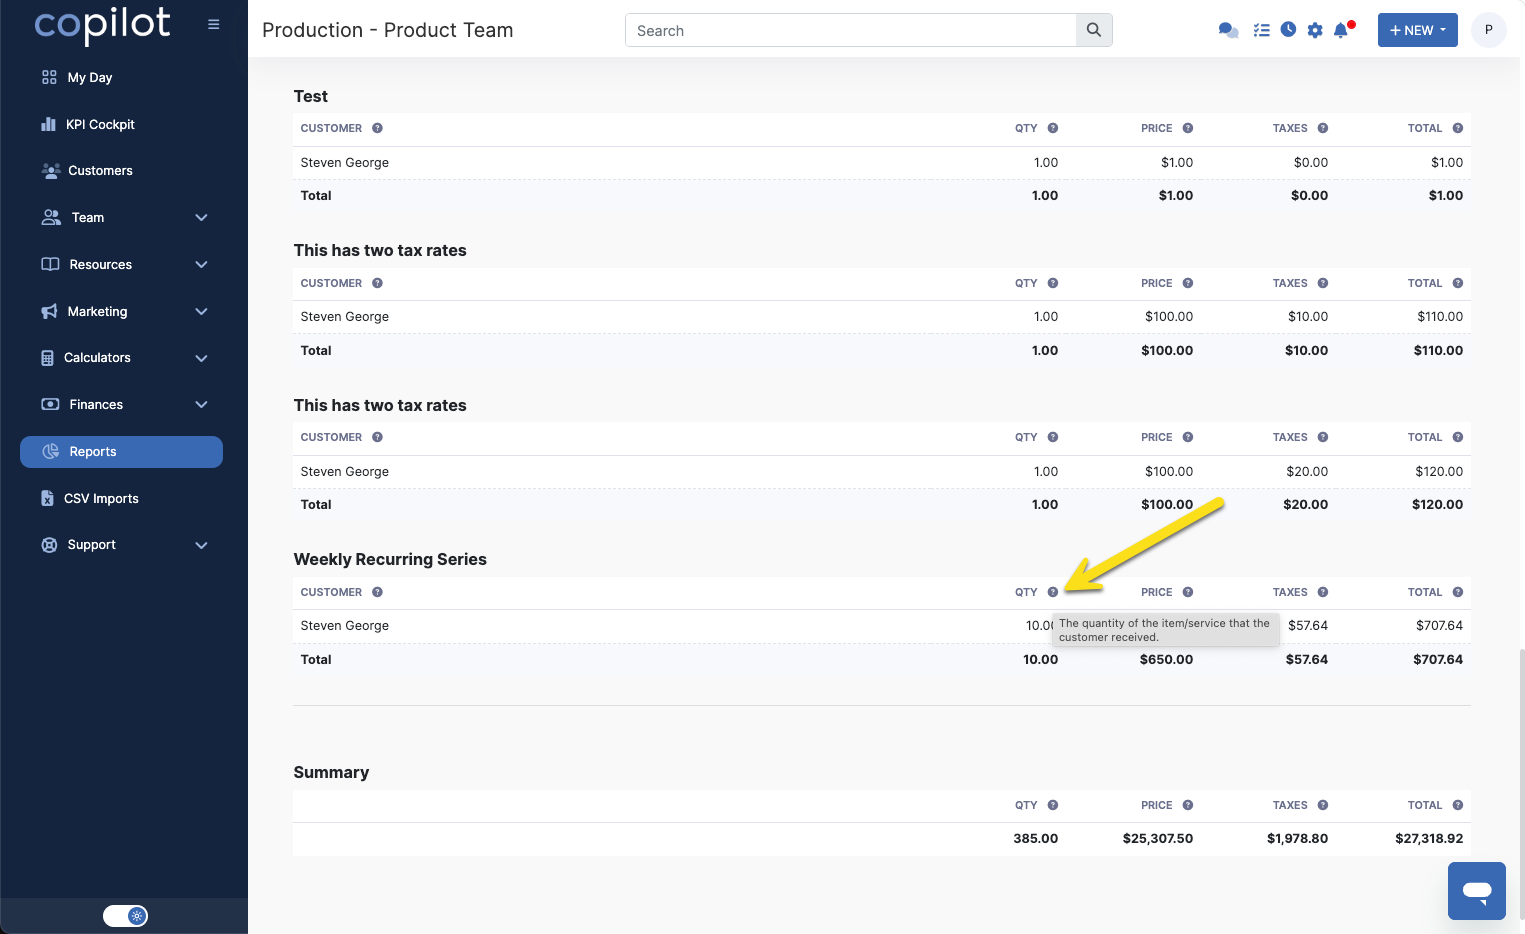Open the chat messages icon in header
This screenshot has width=1525, height=934.
point(1228,30)
